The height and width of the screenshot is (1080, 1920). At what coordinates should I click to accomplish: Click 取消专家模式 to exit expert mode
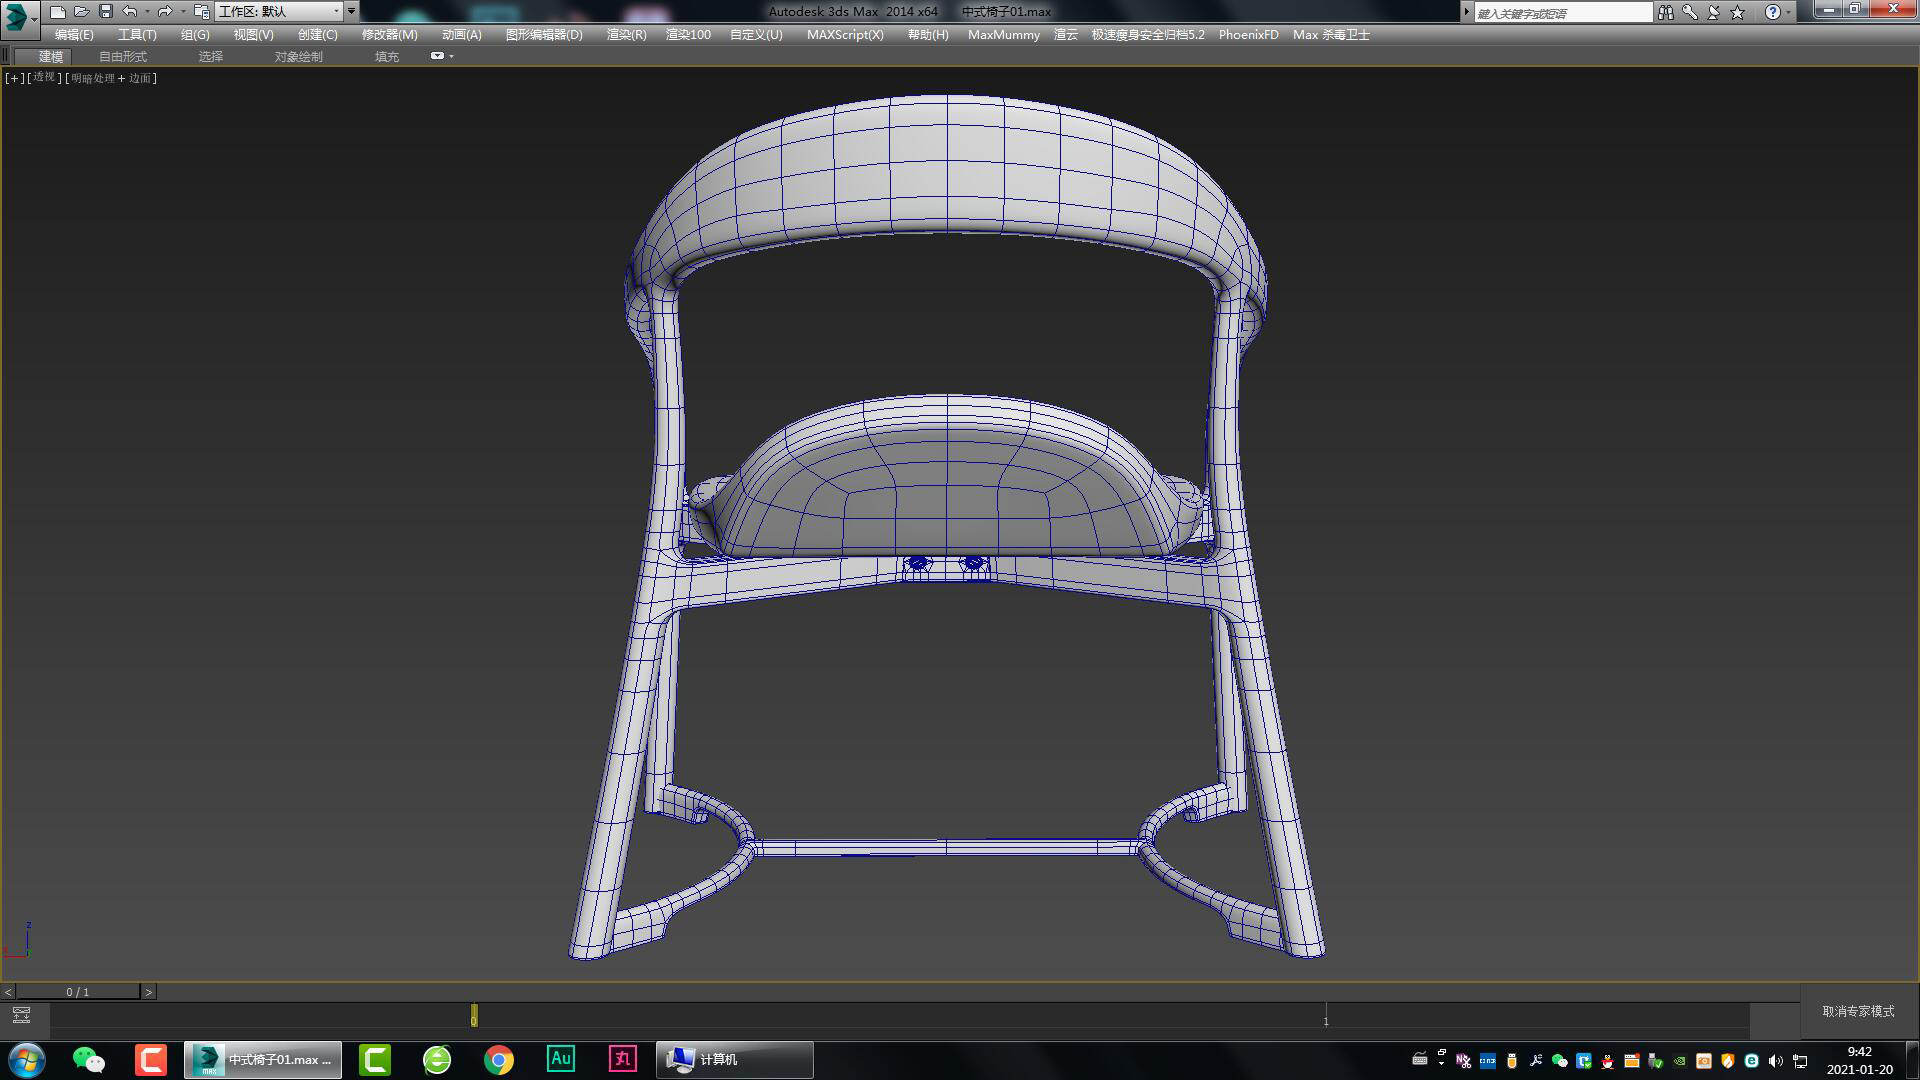(1858, 1011)
